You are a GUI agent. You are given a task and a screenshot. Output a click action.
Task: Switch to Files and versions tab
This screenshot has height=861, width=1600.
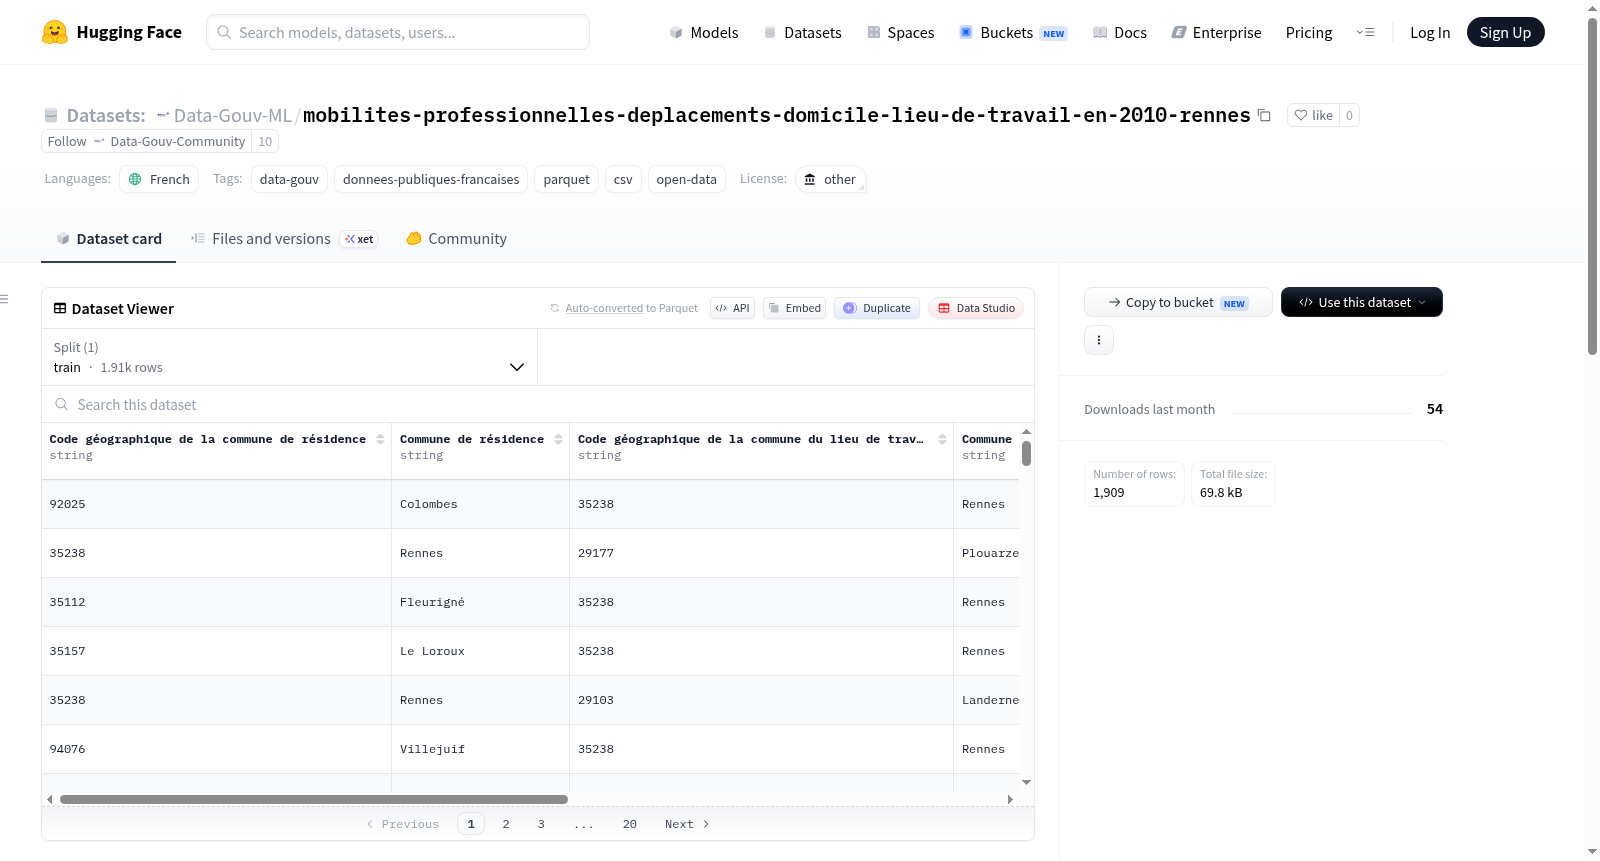coord(284,238)
